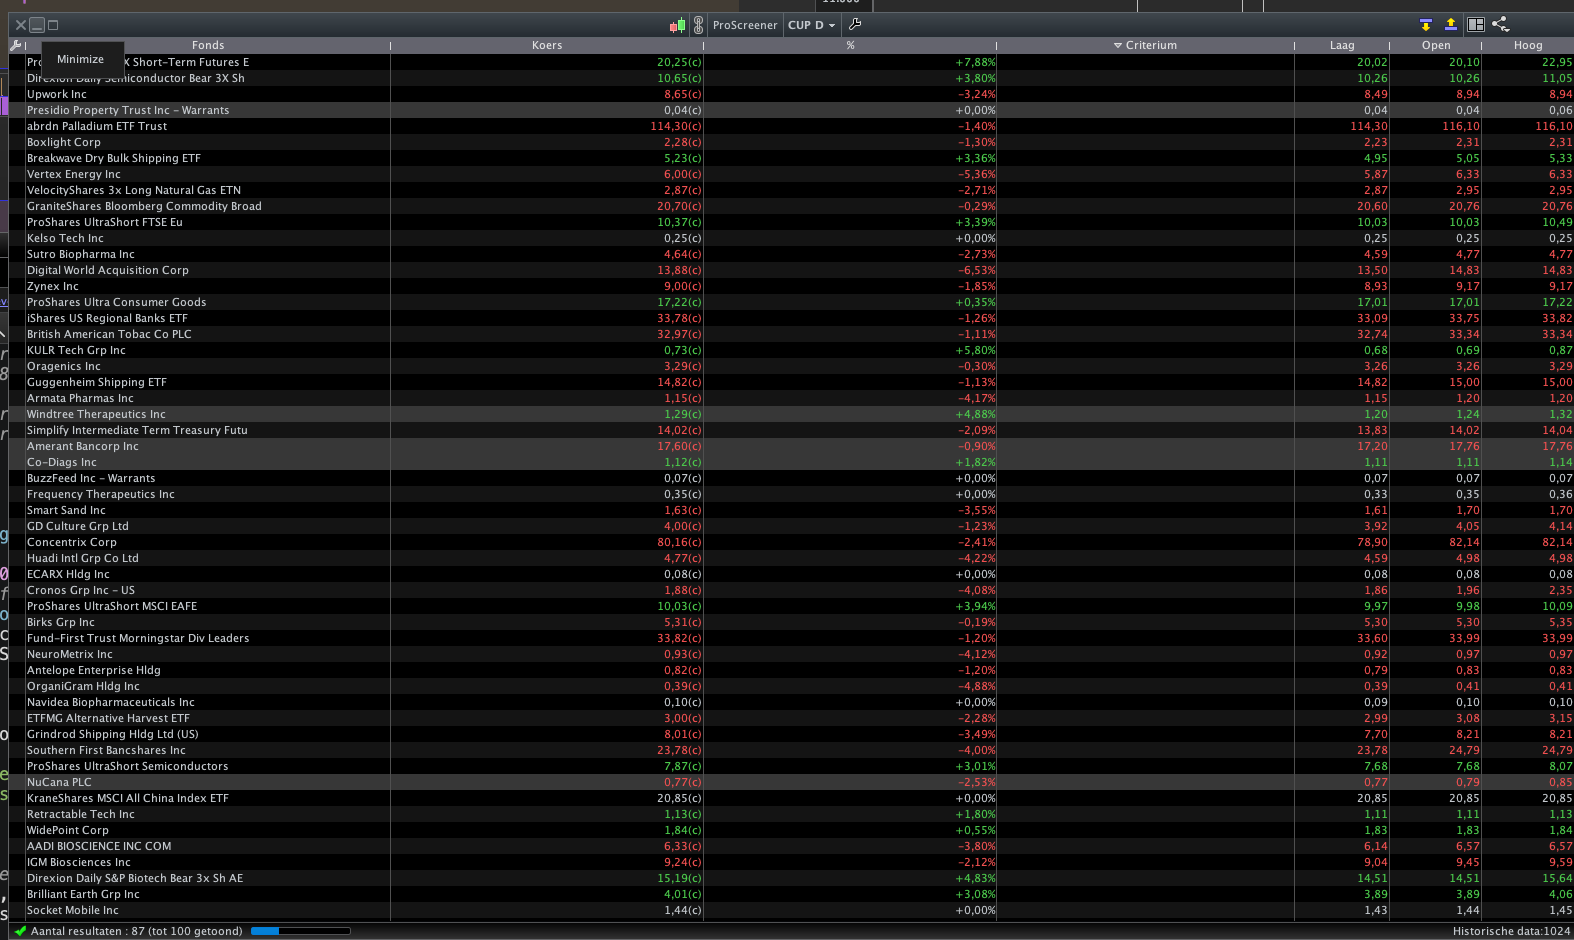The image size is (1574, 940).
Task: Select the NuCana PLC row
Action: pos(792,782)
